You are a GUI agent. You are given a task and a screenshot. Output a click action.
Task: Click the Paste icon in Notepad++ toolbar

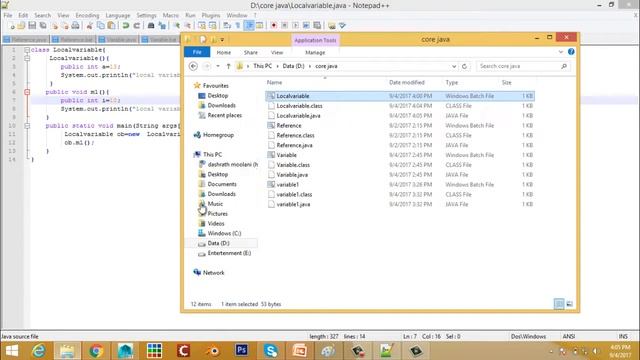(x=111, y=26)
